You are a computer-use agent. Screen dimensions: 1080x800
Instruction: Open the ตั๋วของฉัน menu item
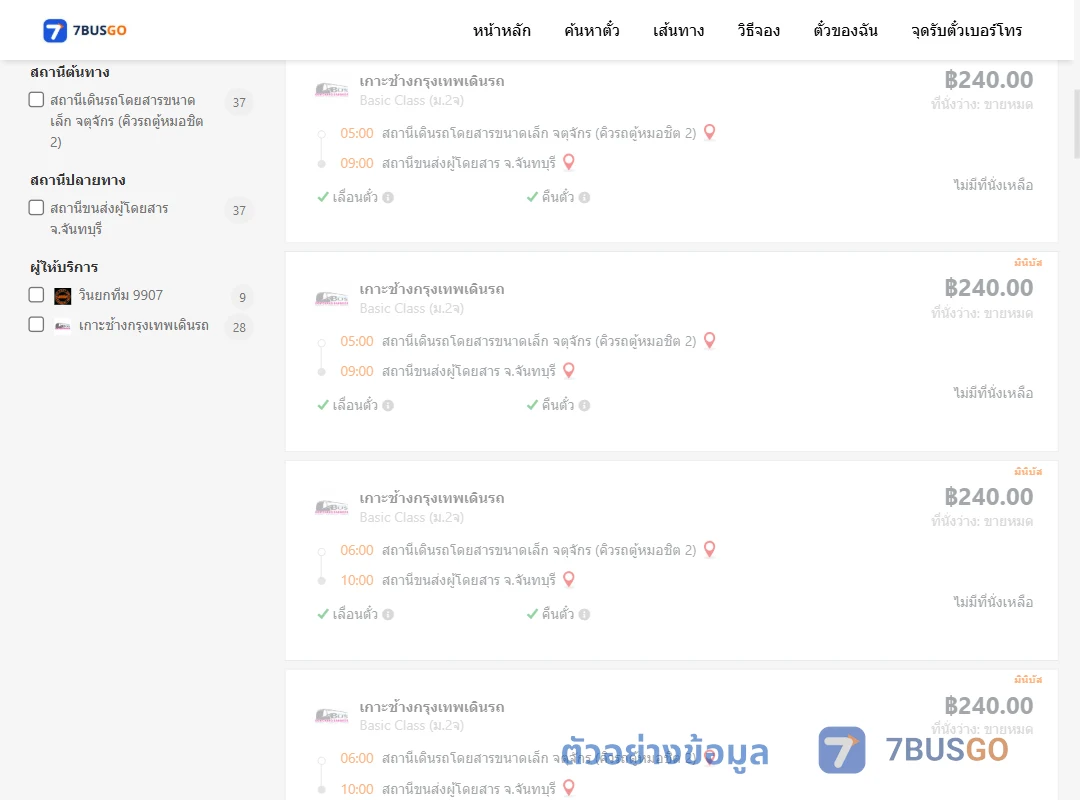click(x=845, y=30)
